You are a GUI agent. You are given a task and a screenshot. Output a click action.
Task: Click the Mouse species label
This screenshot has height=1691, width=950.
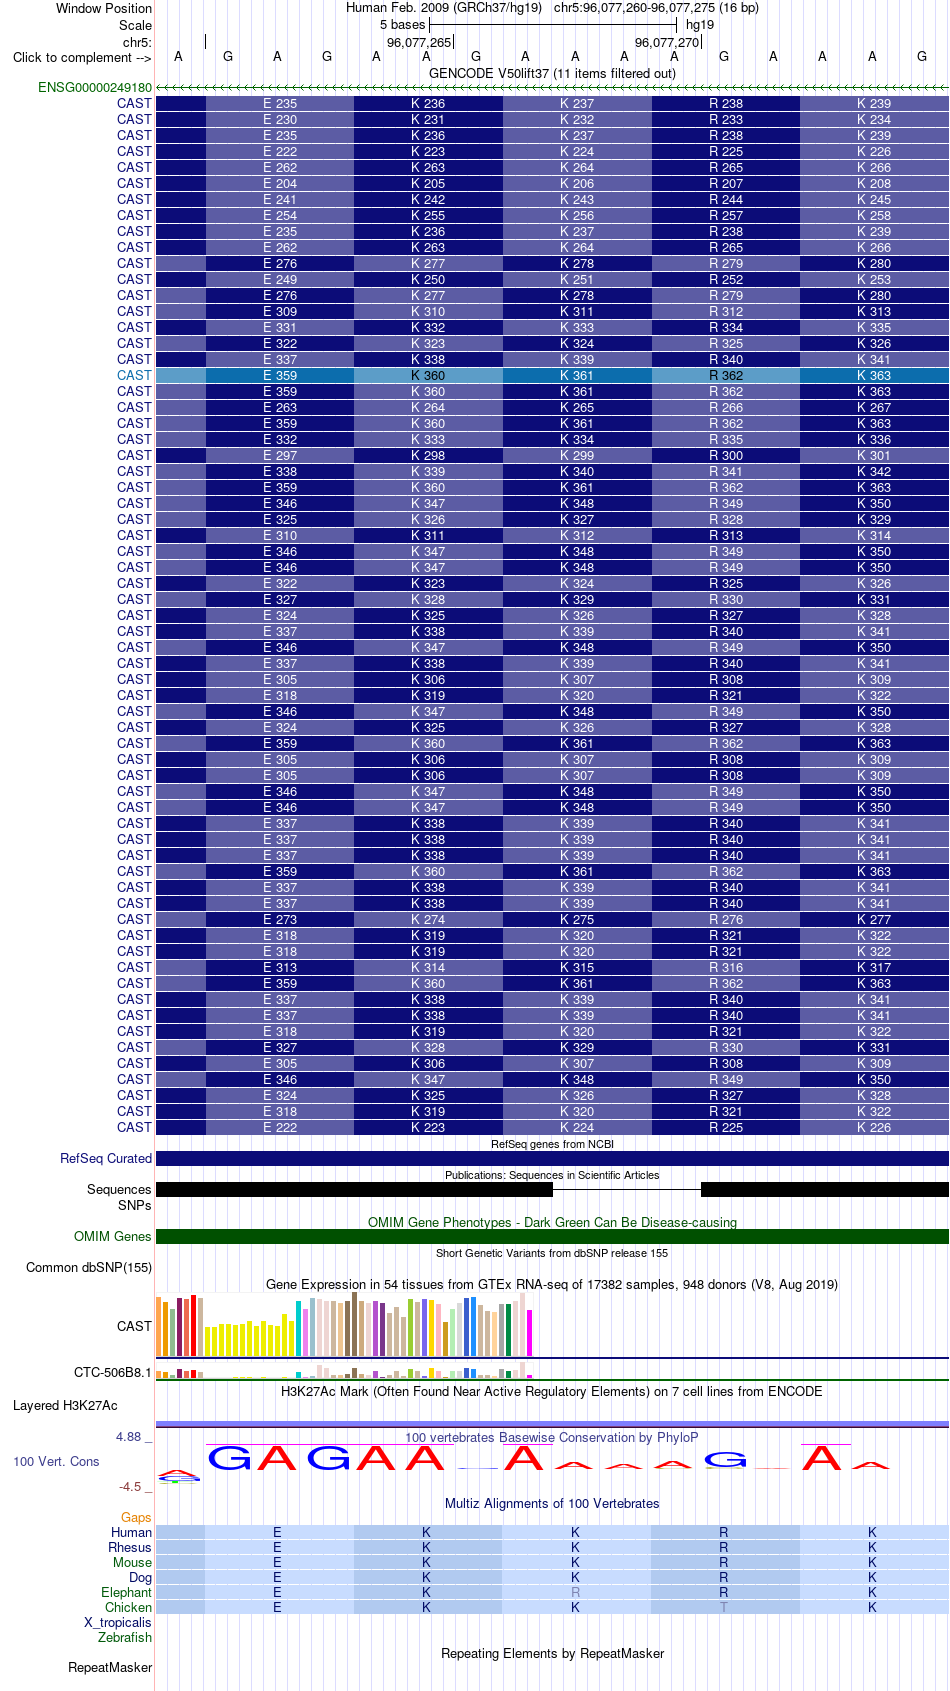point(132,1563)
